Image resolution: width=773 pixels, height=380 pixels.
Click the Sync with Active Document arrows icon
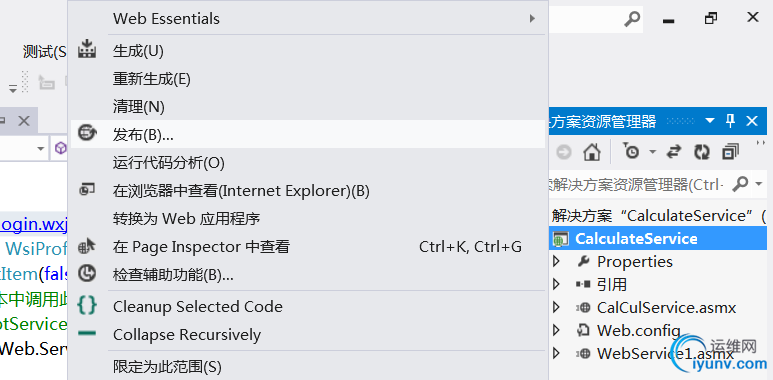pyautogui.click(x=673, y=152)
